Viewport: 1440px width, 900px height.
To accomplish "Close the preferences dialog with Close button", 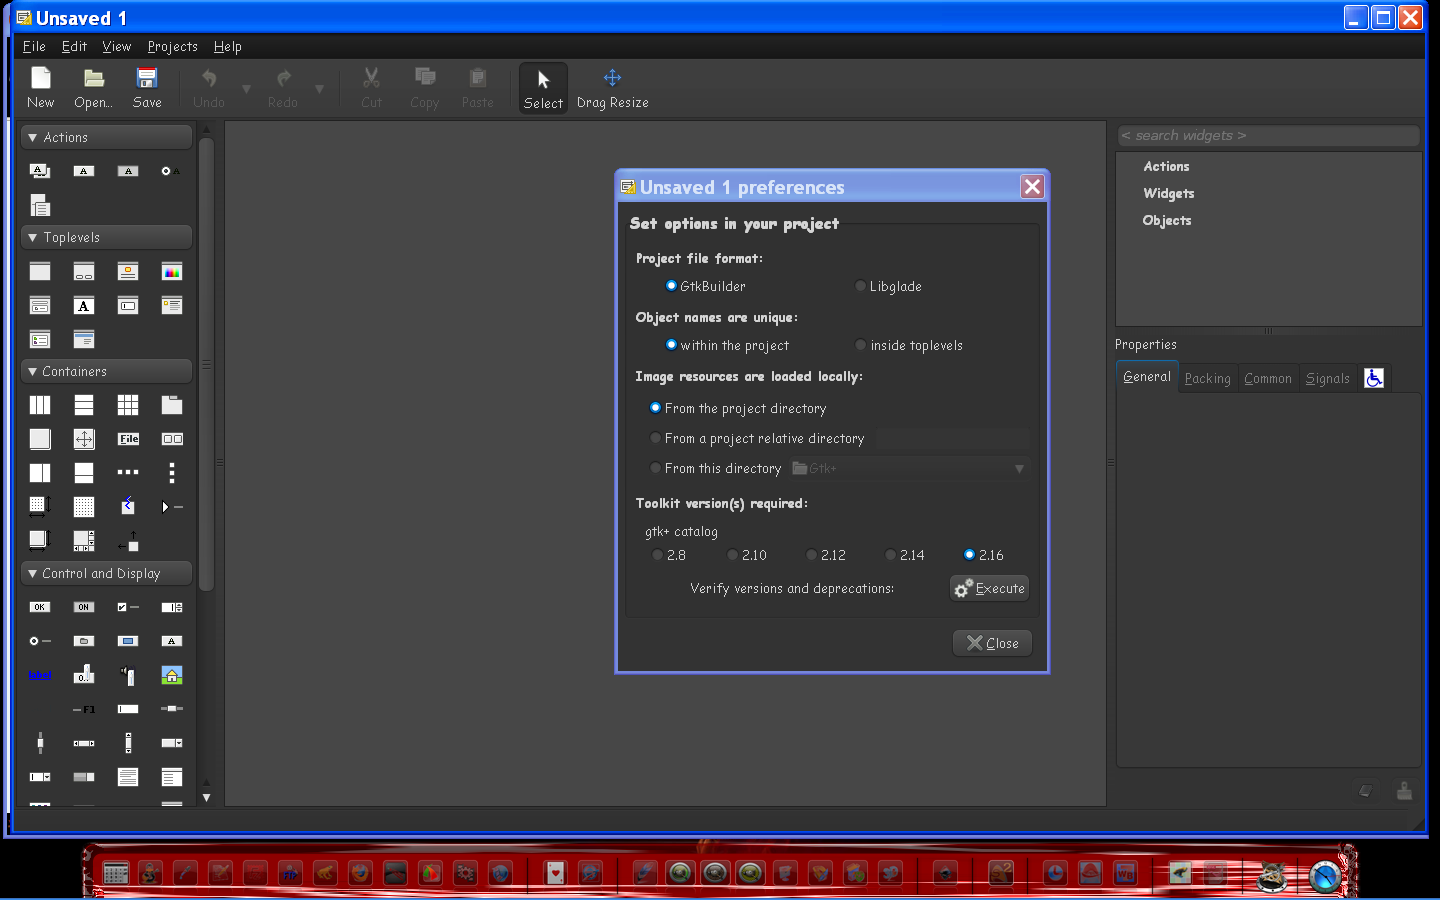I will tap(992, 643).
